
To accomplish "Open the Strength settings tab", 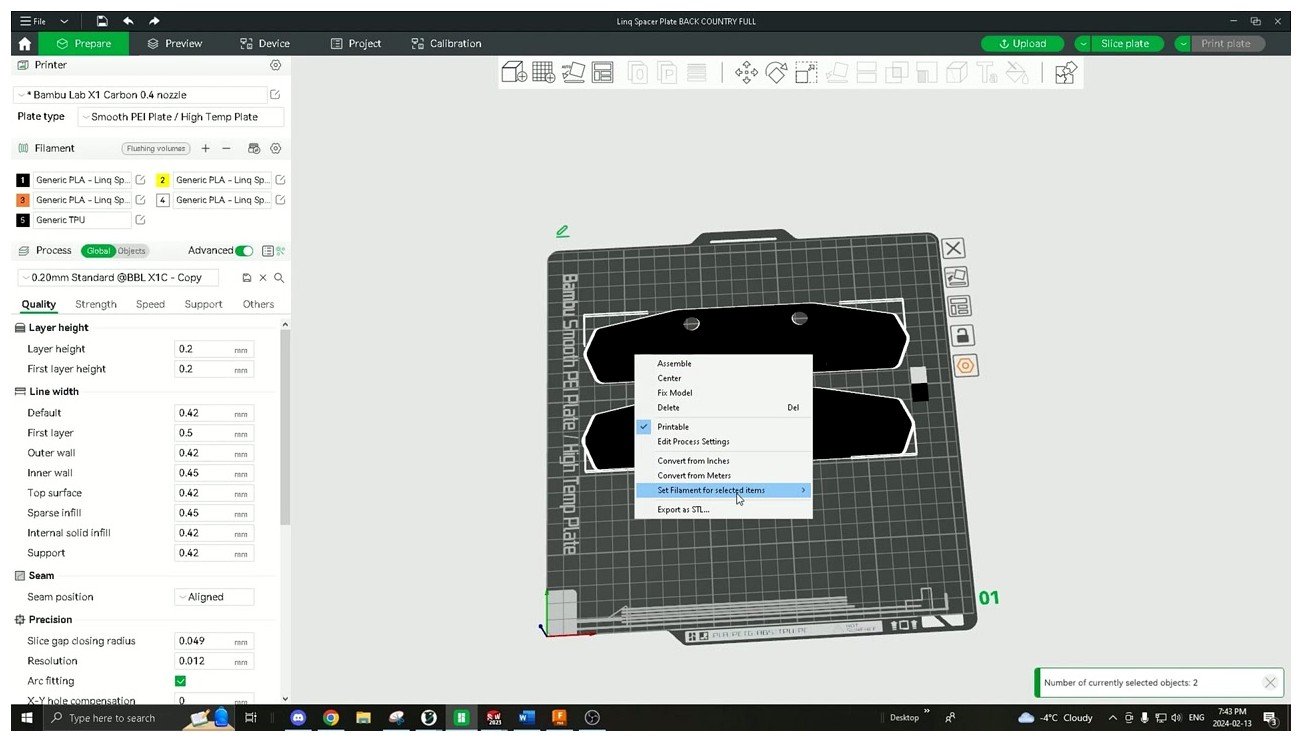I will point(96,305).
